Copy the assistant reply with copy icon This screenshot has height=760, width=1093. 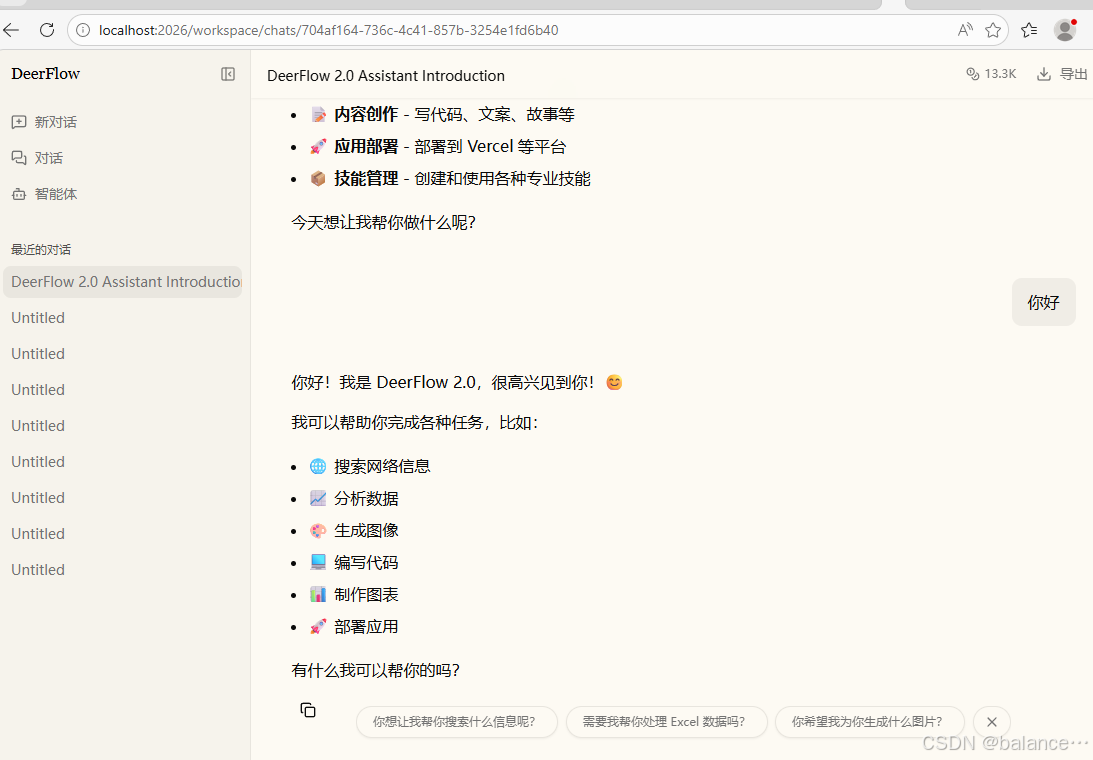308,710
